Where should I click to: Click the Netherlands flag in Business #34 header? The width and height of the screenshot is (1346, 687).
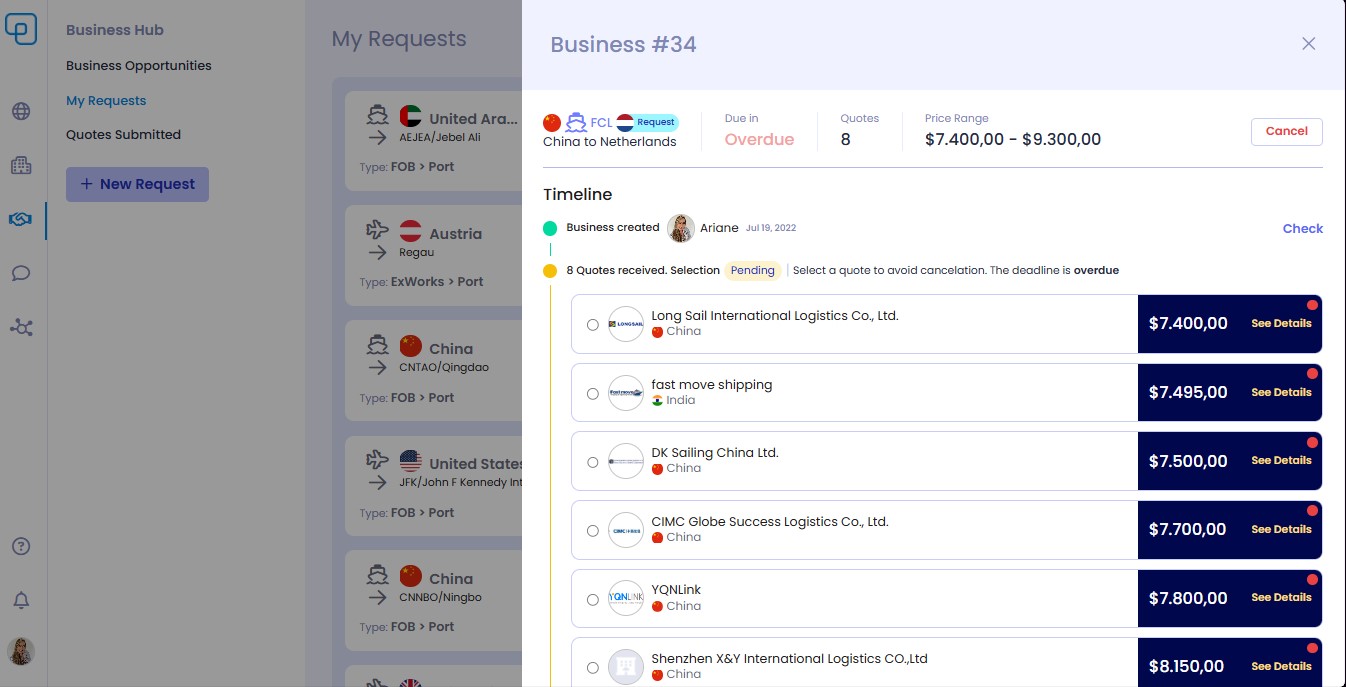click(x=625, y=122)
